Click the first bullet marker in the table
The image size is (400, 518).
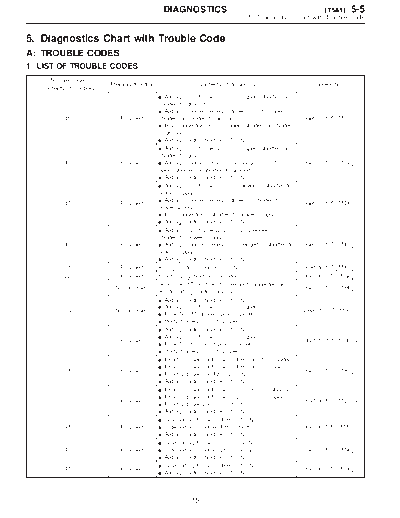coord(160,97)
